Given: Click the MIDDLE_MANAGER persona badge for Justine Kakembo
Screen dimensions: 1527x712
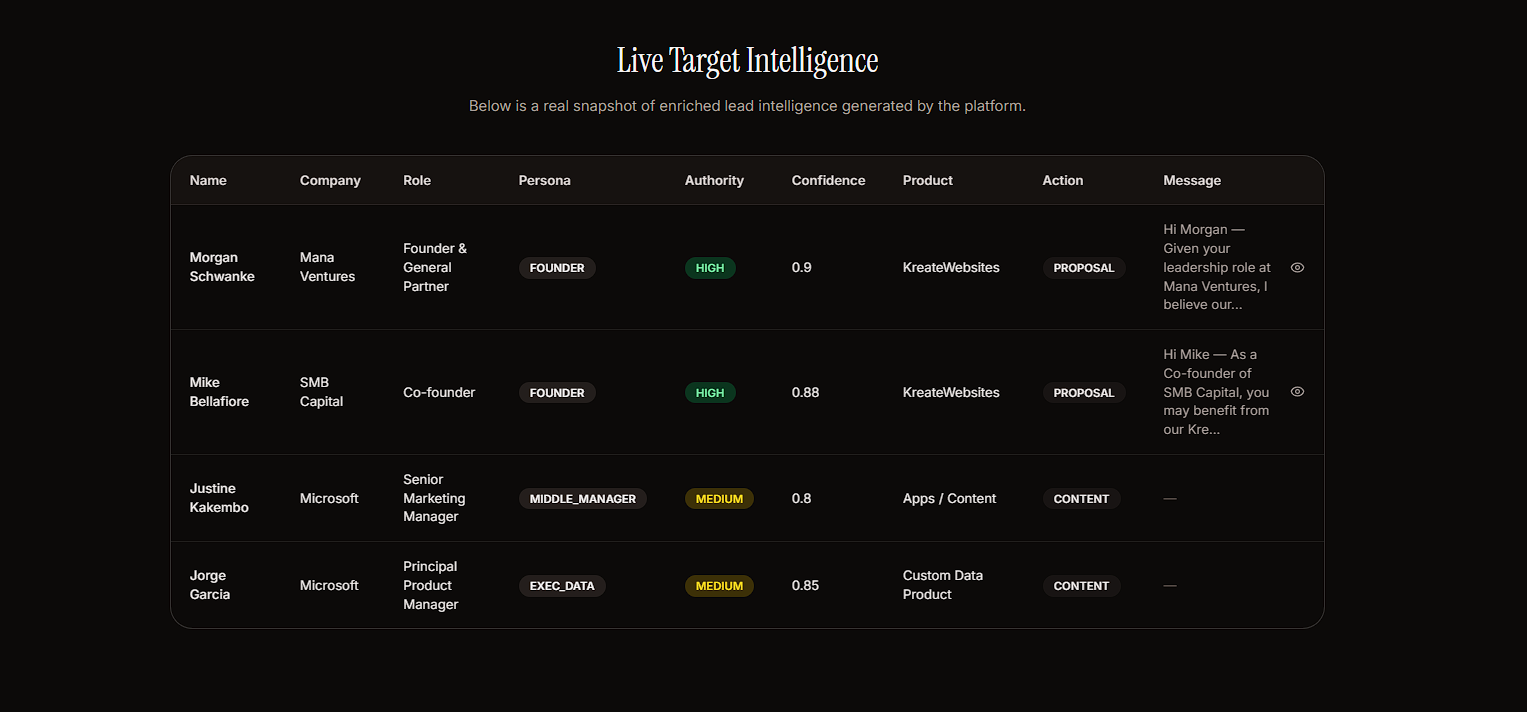Looking at the screenshot, I should tap(582, 498).
